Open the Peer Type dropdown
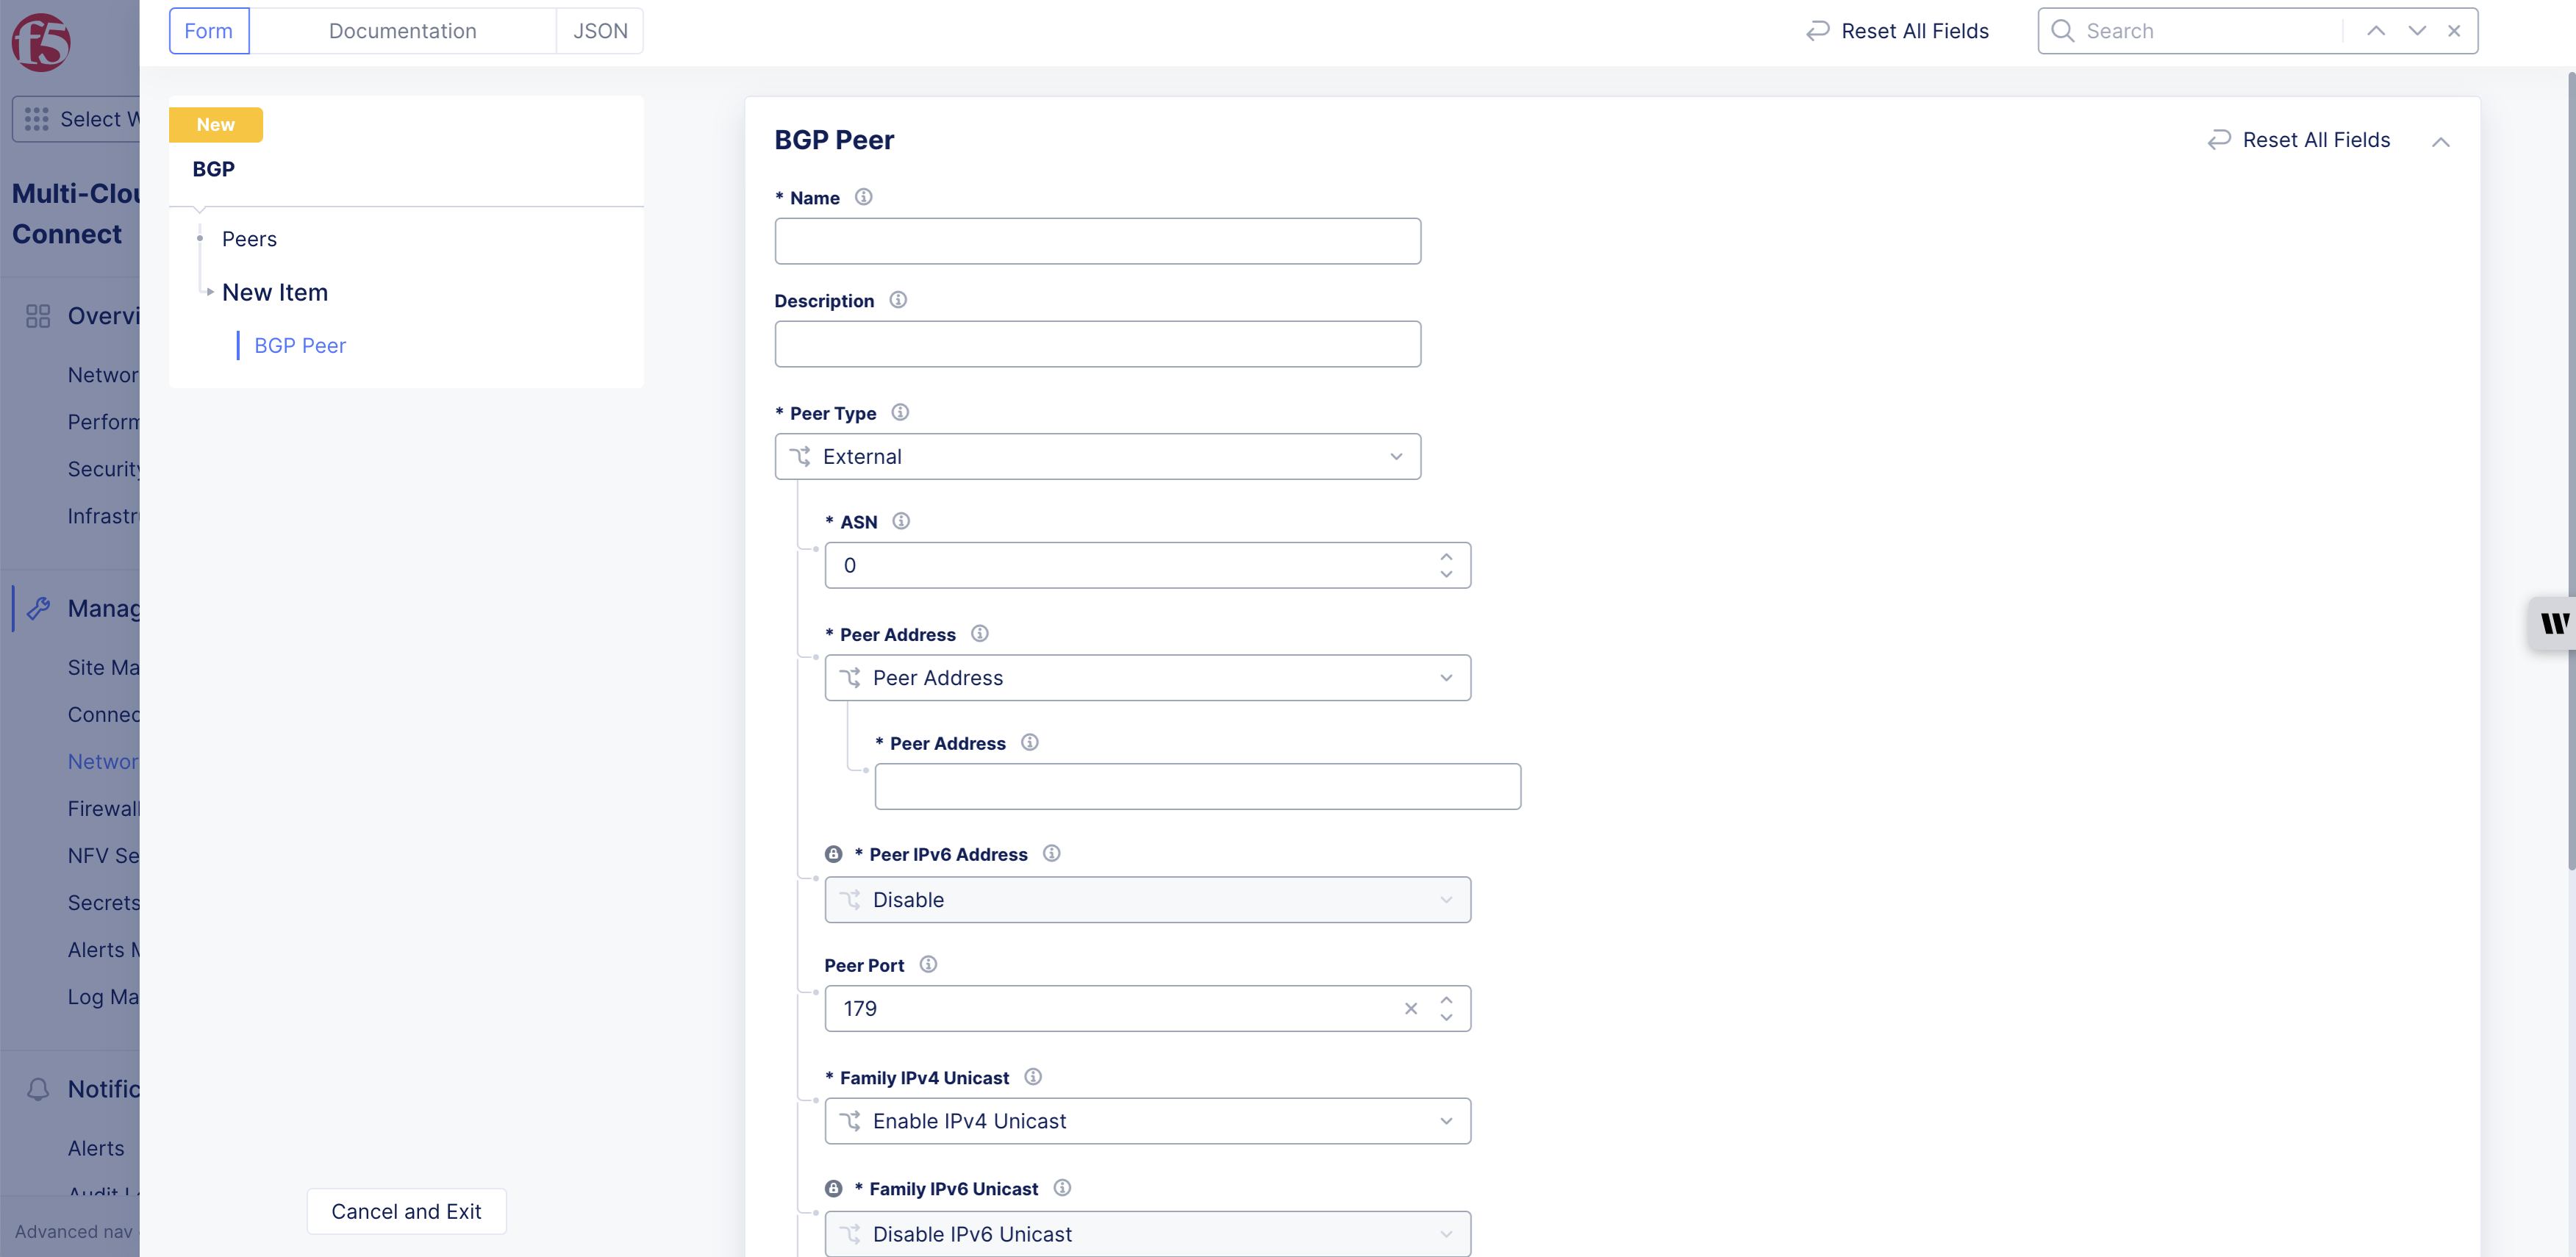 pos(1097,456)
